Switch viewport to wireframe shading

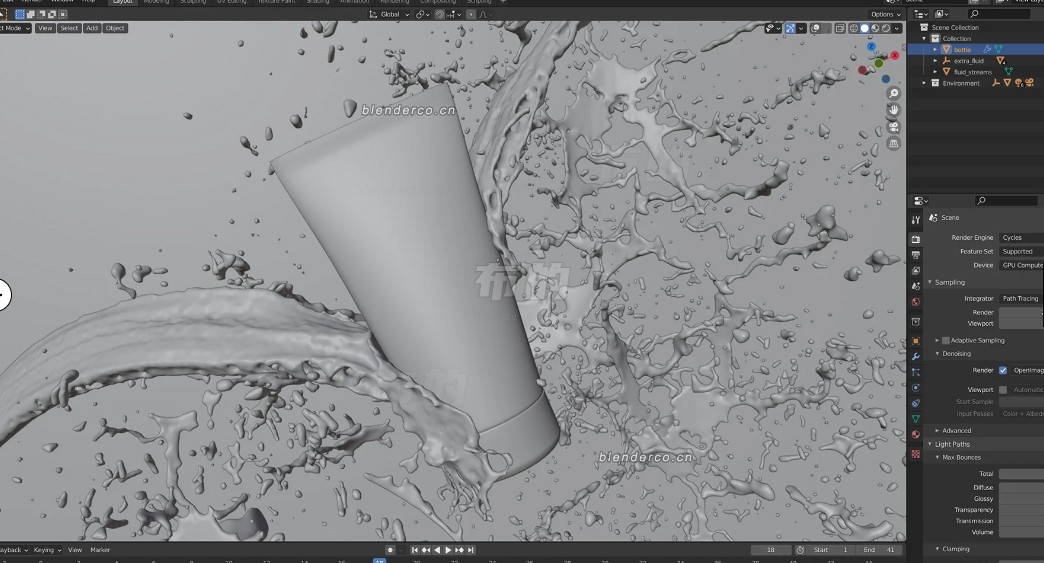coord(854,29)
